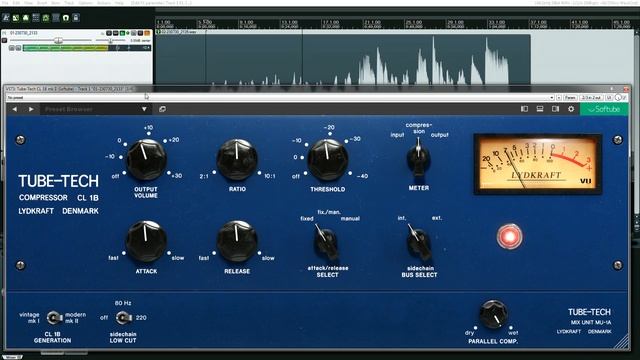Choose the manual attack/release position

pyautogui.click(x=350, y=219)
